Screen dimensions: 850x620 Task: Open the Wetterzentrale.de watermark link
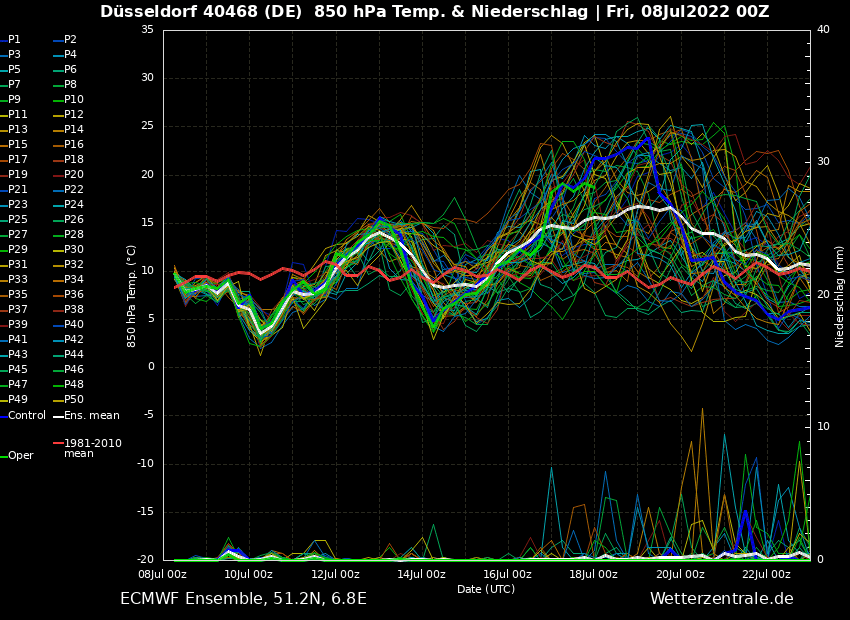pos(721,599)
